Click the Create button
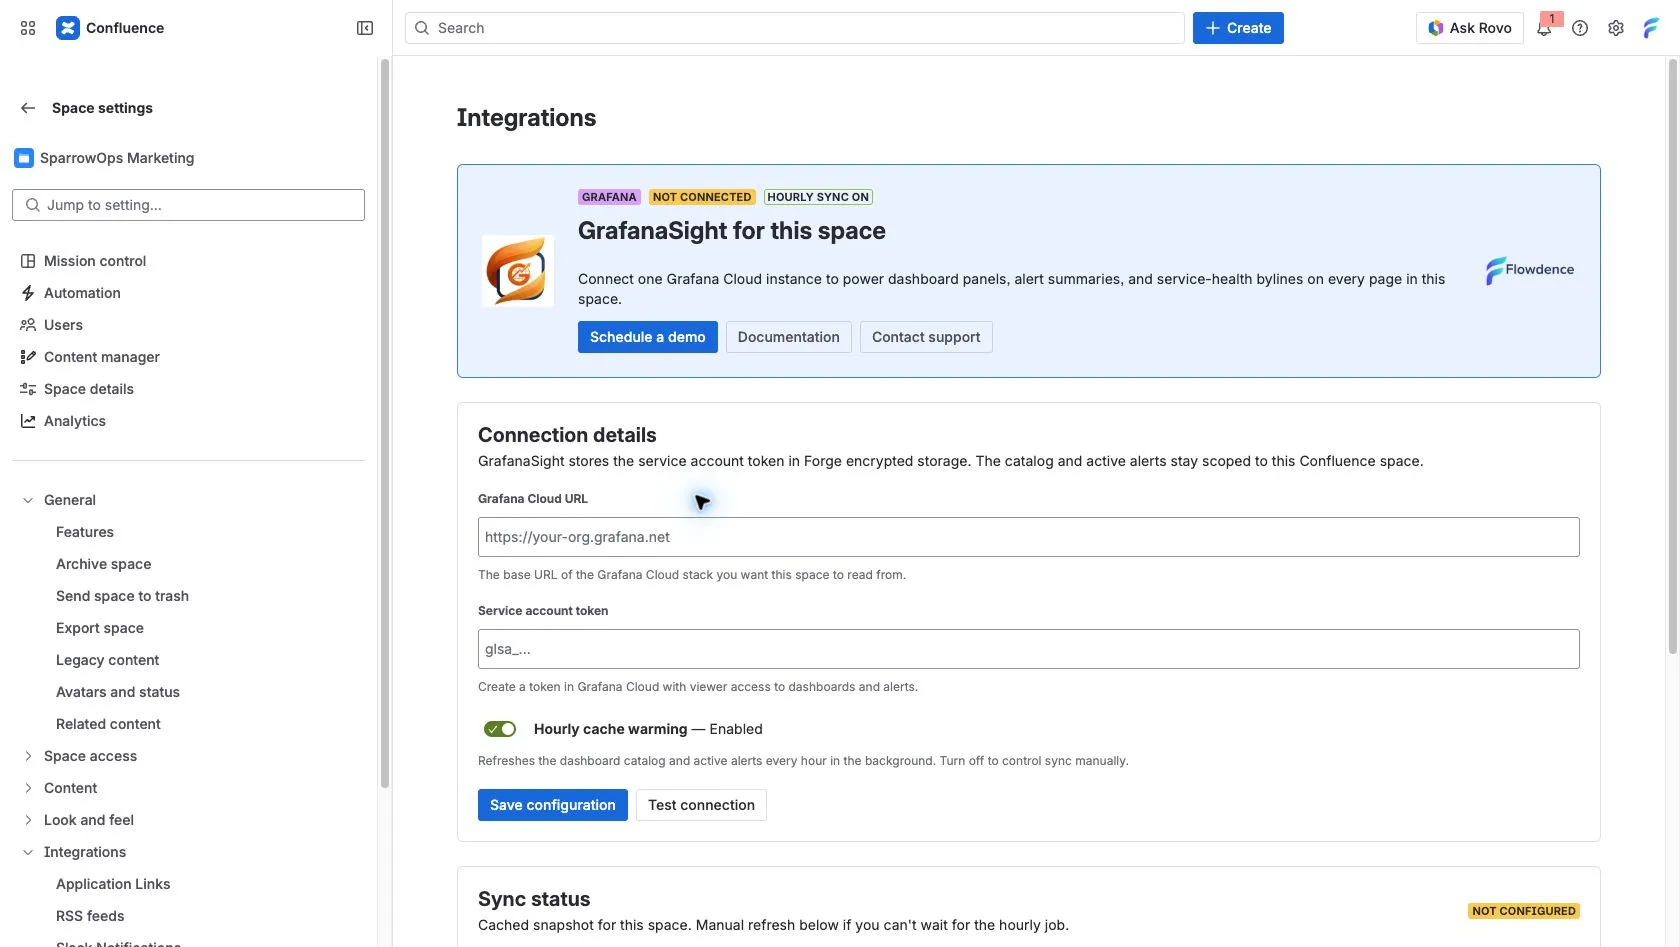This screenshot has width=1680, height=947. [x=1238, y=28]
